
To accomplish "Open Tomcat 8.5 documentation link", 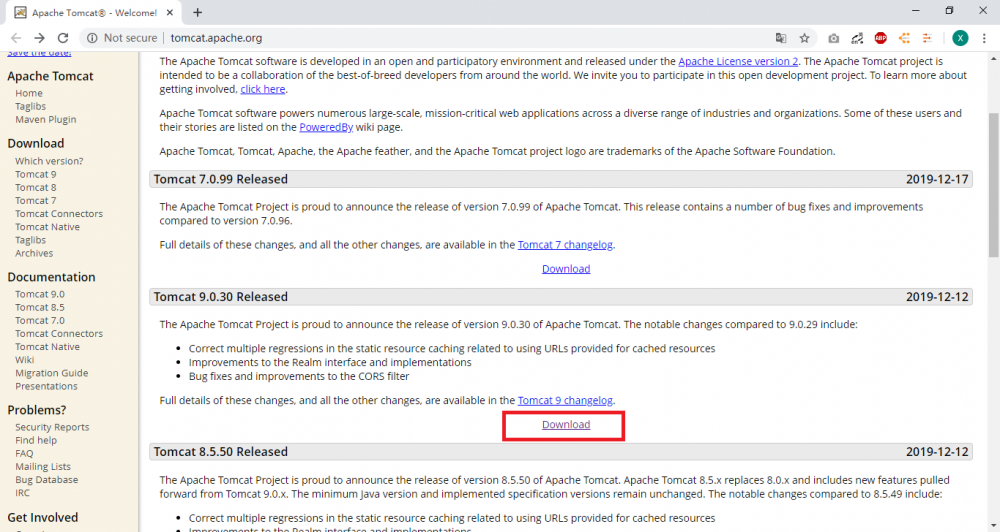I will click(x=40, y=307).
